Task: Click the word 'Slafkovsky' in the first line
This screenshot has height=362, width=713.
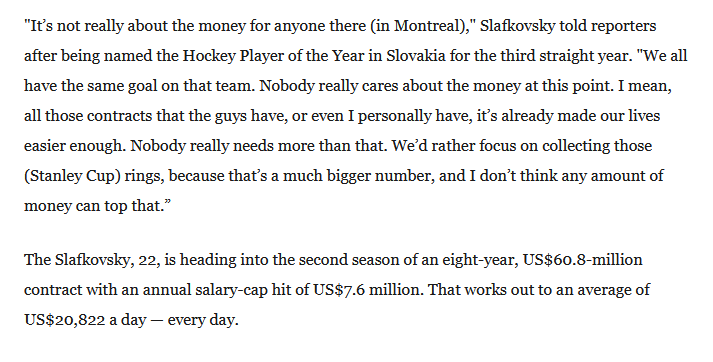Action: (x=517, y=26)
